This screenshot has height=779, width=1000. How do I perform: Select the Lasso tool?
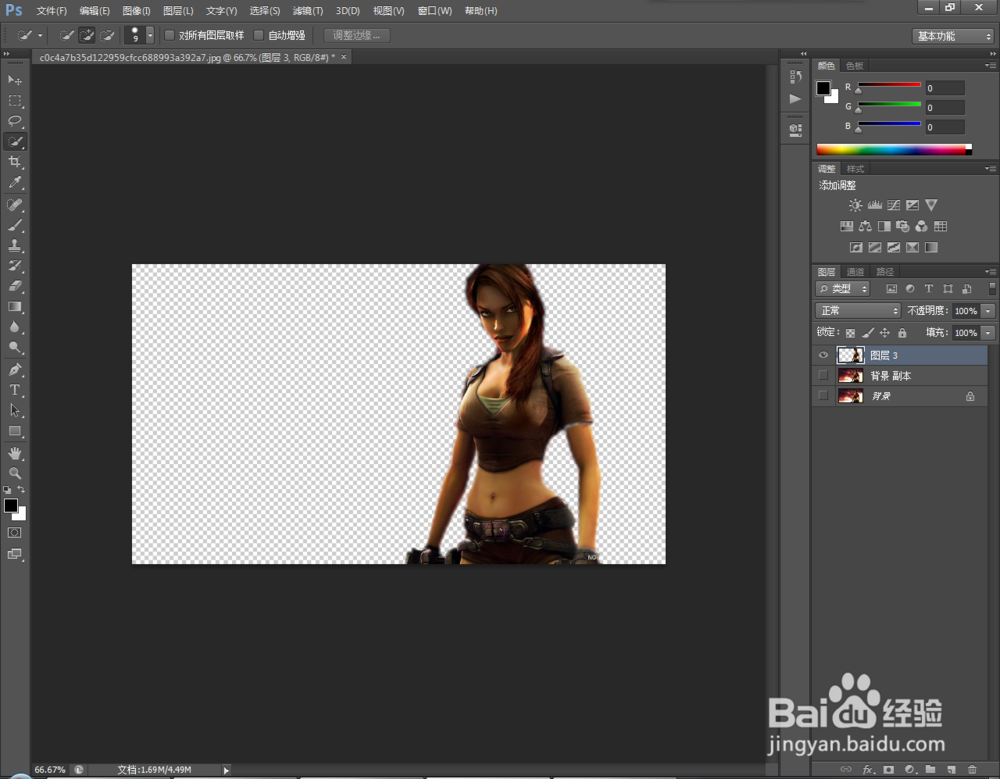15,121
